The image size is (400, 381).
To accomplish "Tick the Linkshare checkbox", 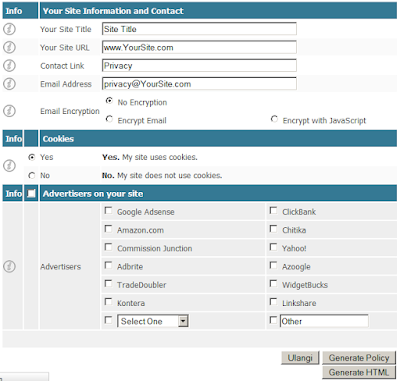I will click(273, 302).
